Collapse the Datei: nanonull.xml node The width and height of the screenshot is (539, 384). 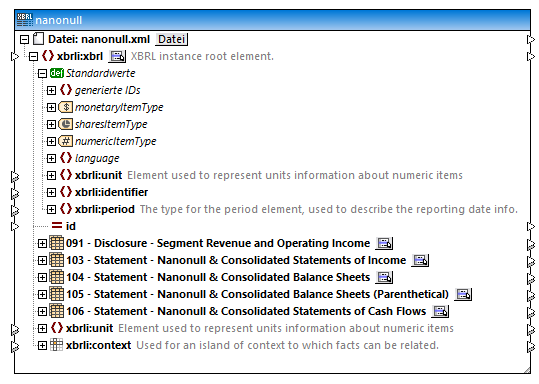click(24, 39)
